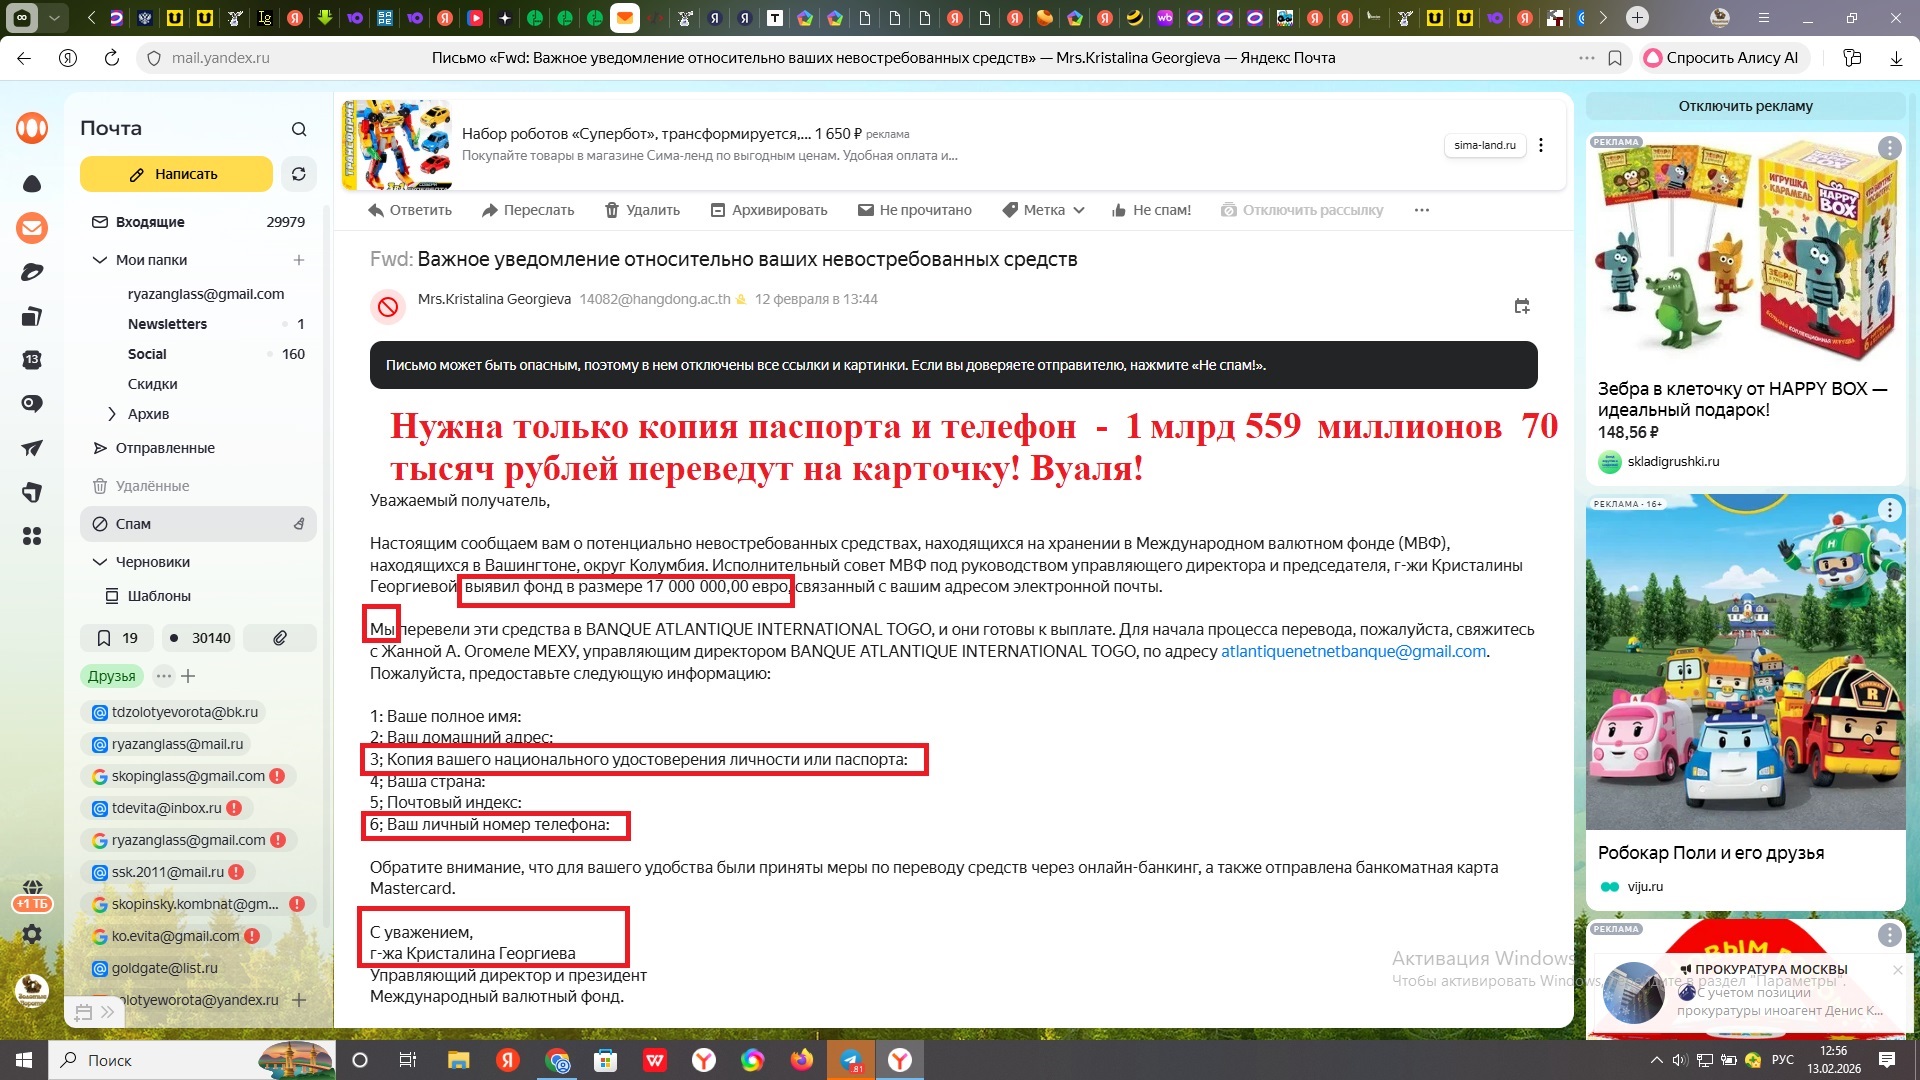Select the Отправленные folder
Screen dimensions: 1920x1080
165,448
